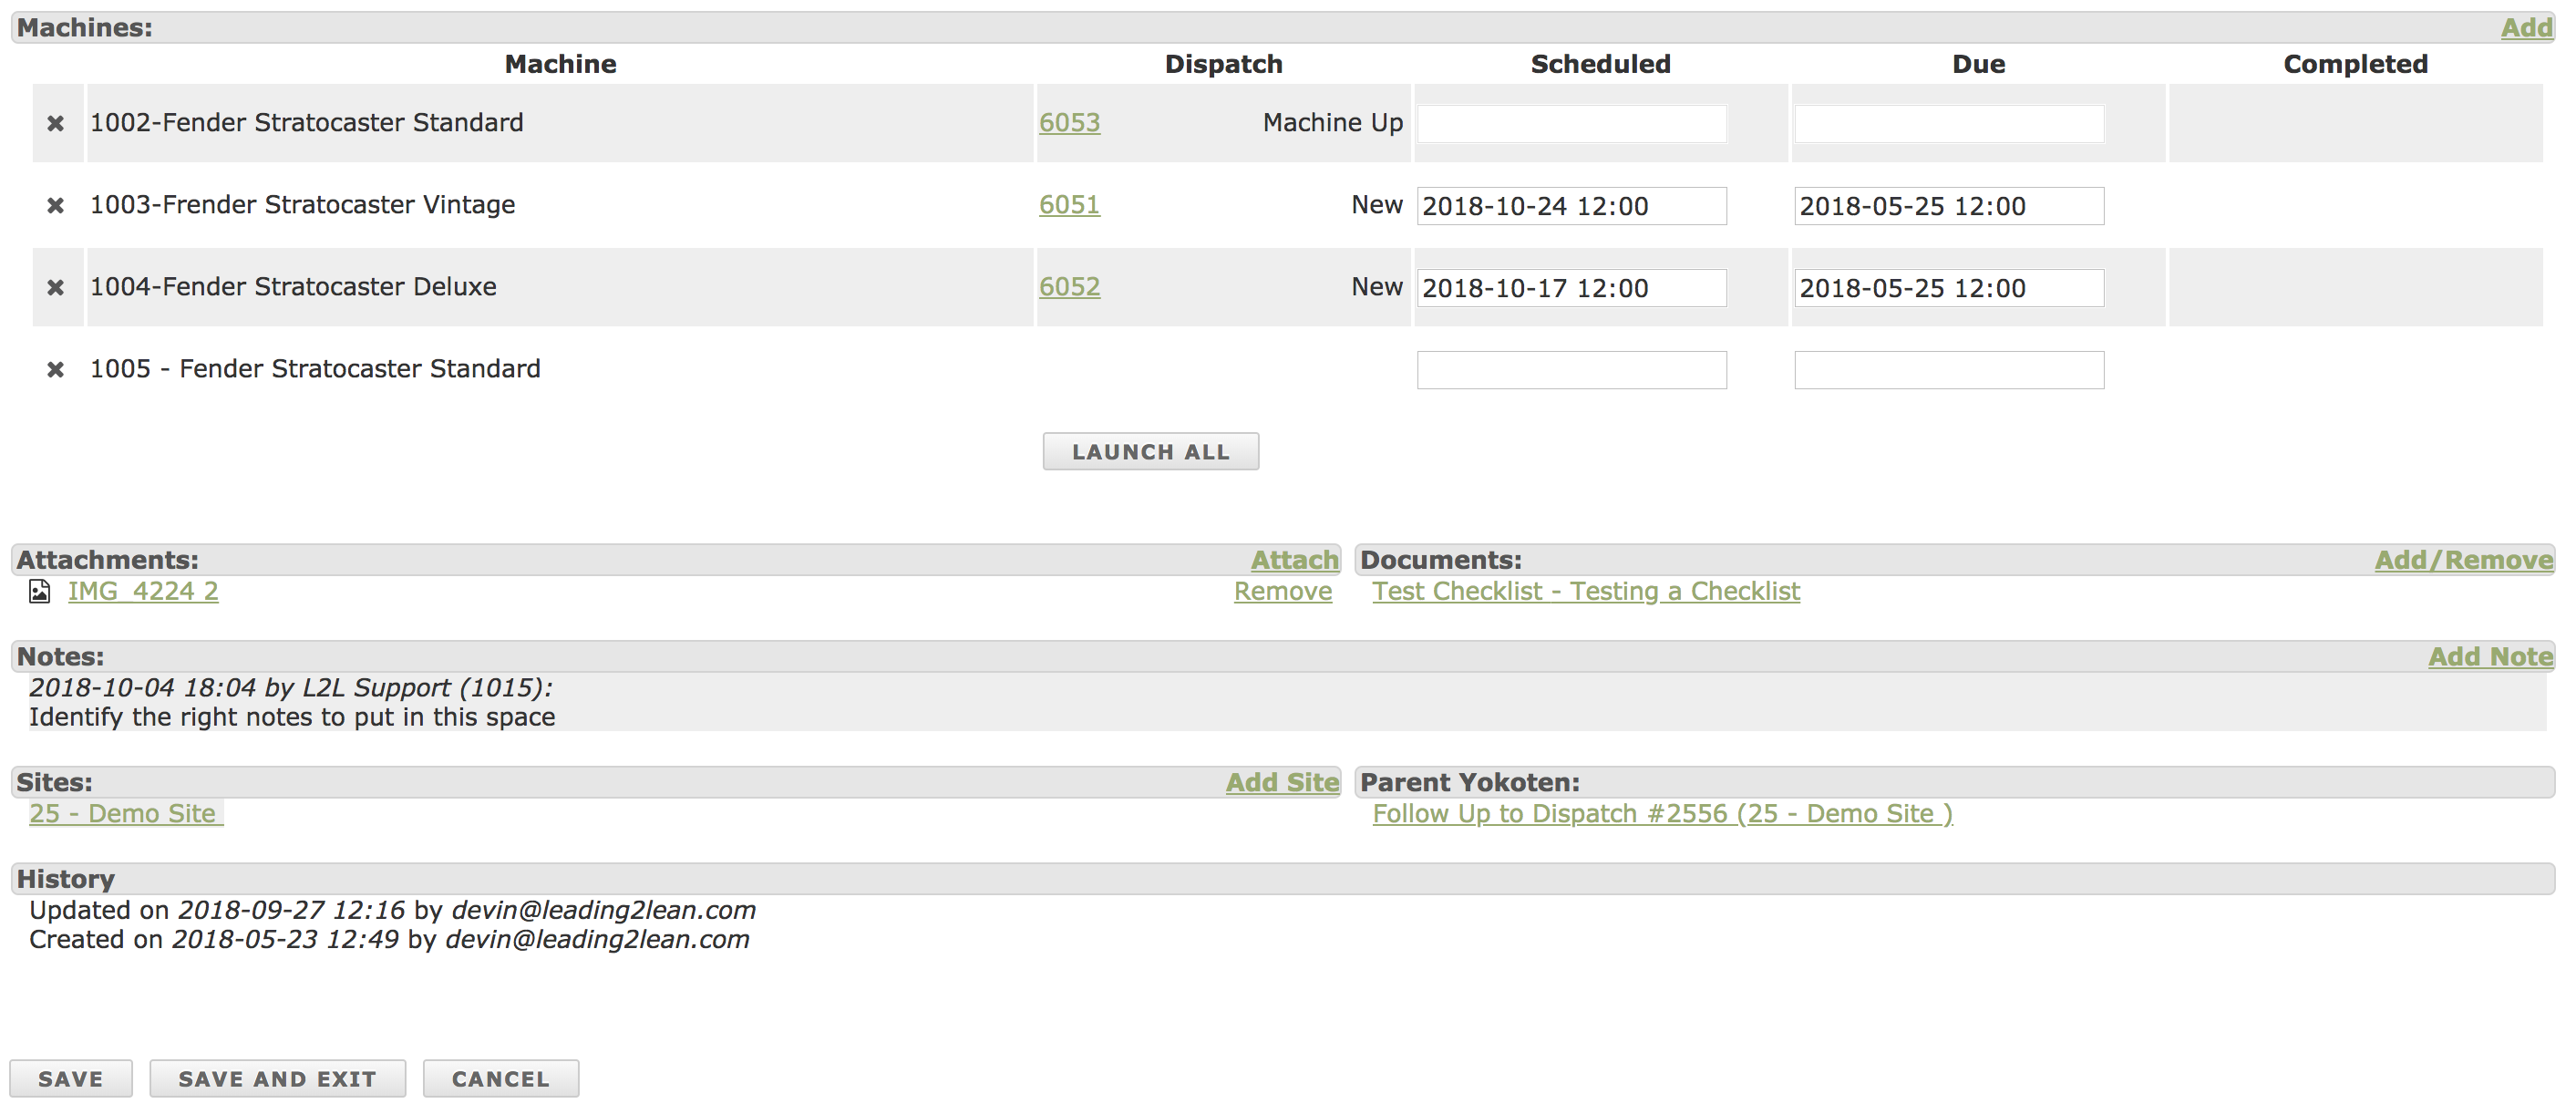Click note text Identify the right notes
Image resolution: width=2576 pixels, height=1114 pixels.
[292, 717]
